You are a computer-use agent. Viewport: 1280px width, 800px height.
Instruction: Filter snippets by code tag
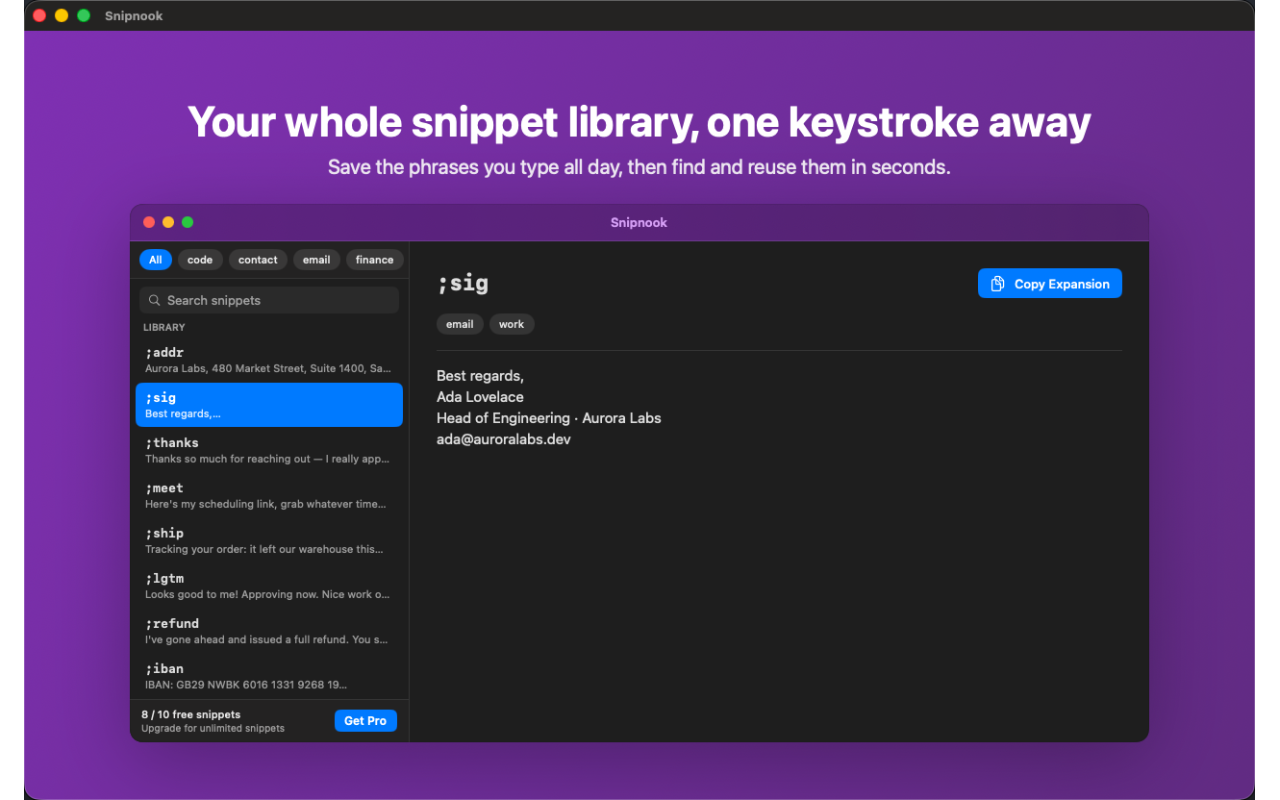coord(200,260)
